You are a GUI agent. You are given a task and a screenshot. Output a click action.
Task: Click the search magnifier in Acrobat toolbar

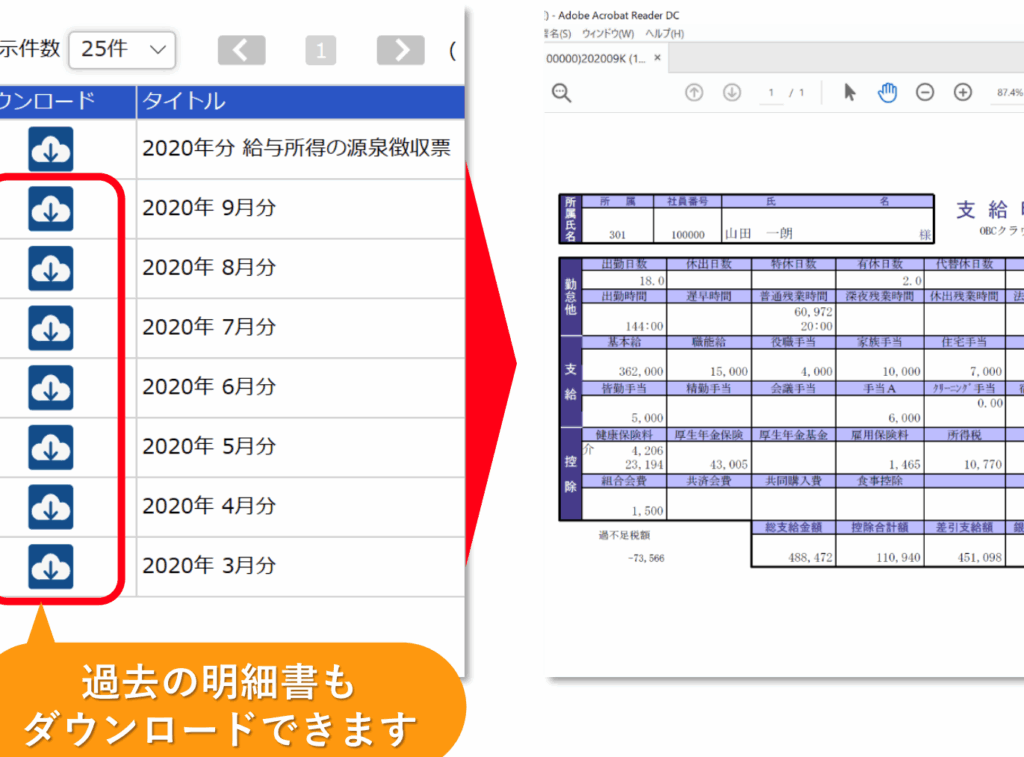(x=562, y=93)
